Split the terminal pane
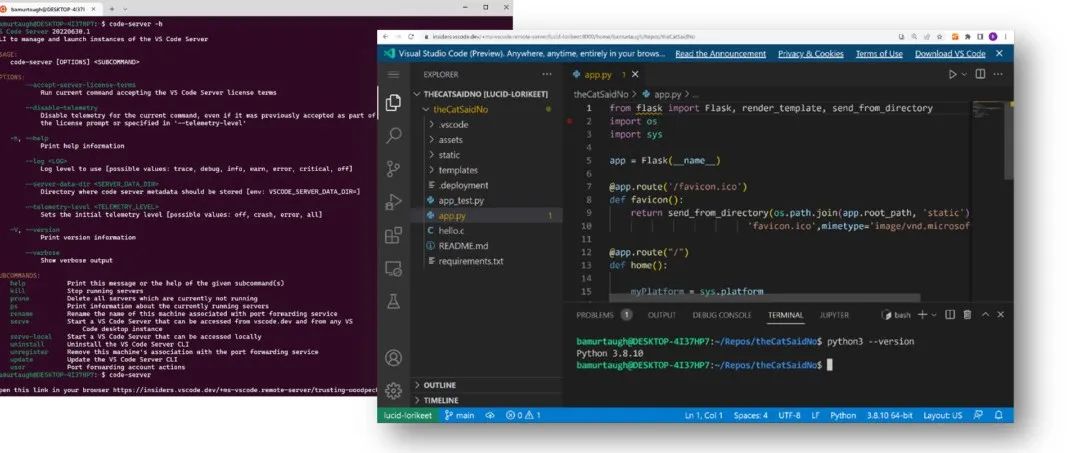This screenshot has width=1073, height=453. pos(950,315)
